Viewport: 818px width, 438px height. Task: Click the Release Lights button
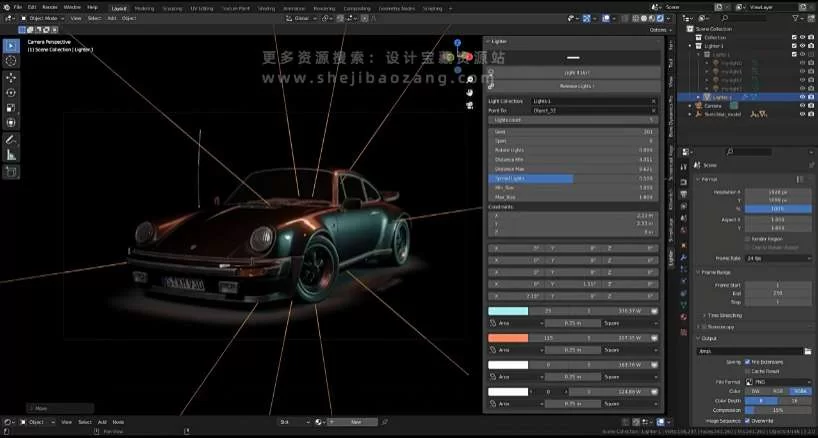[x=573, y=87]
